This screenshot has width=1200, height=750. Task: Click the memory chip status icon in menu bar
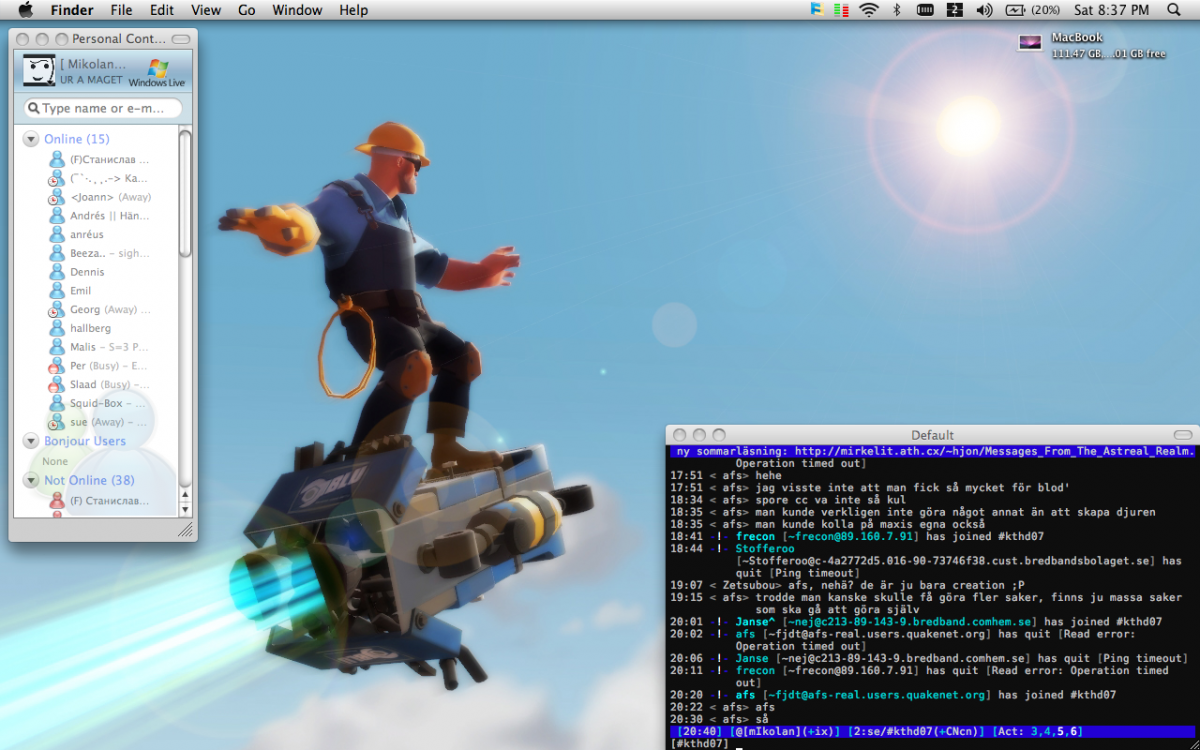(926, 10)
